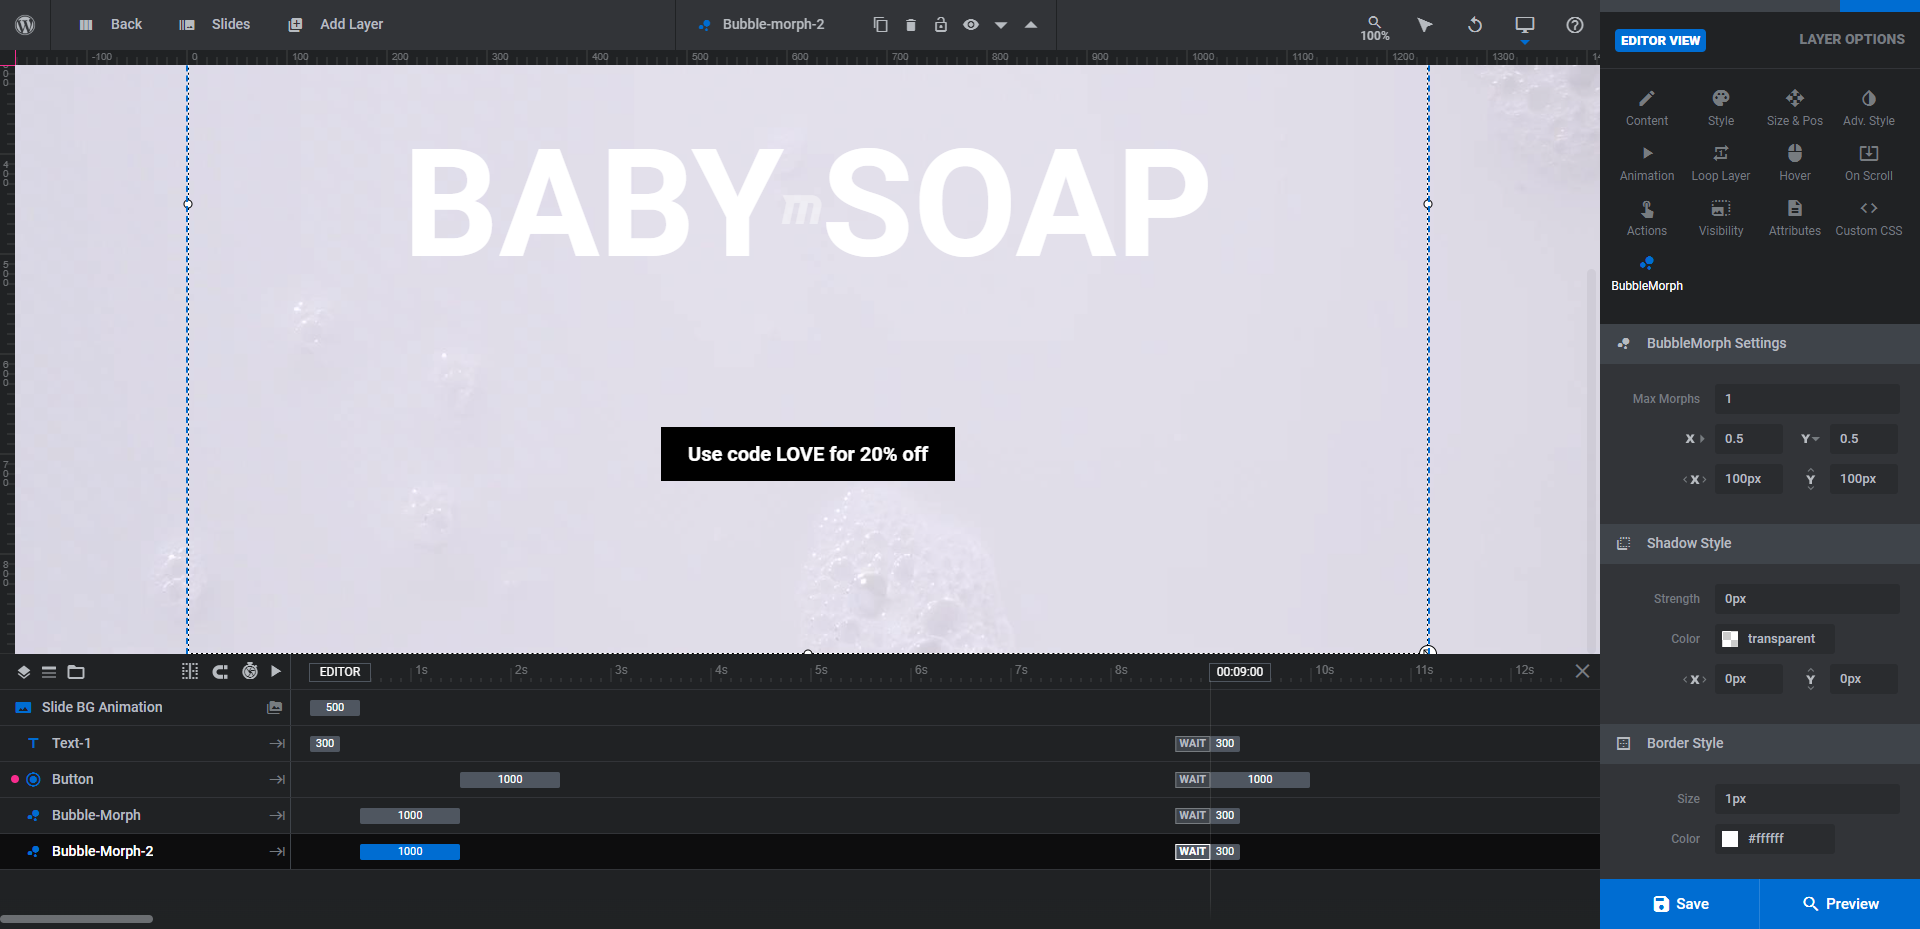Open the 100% zoom control

click(x=1374, y=27)
